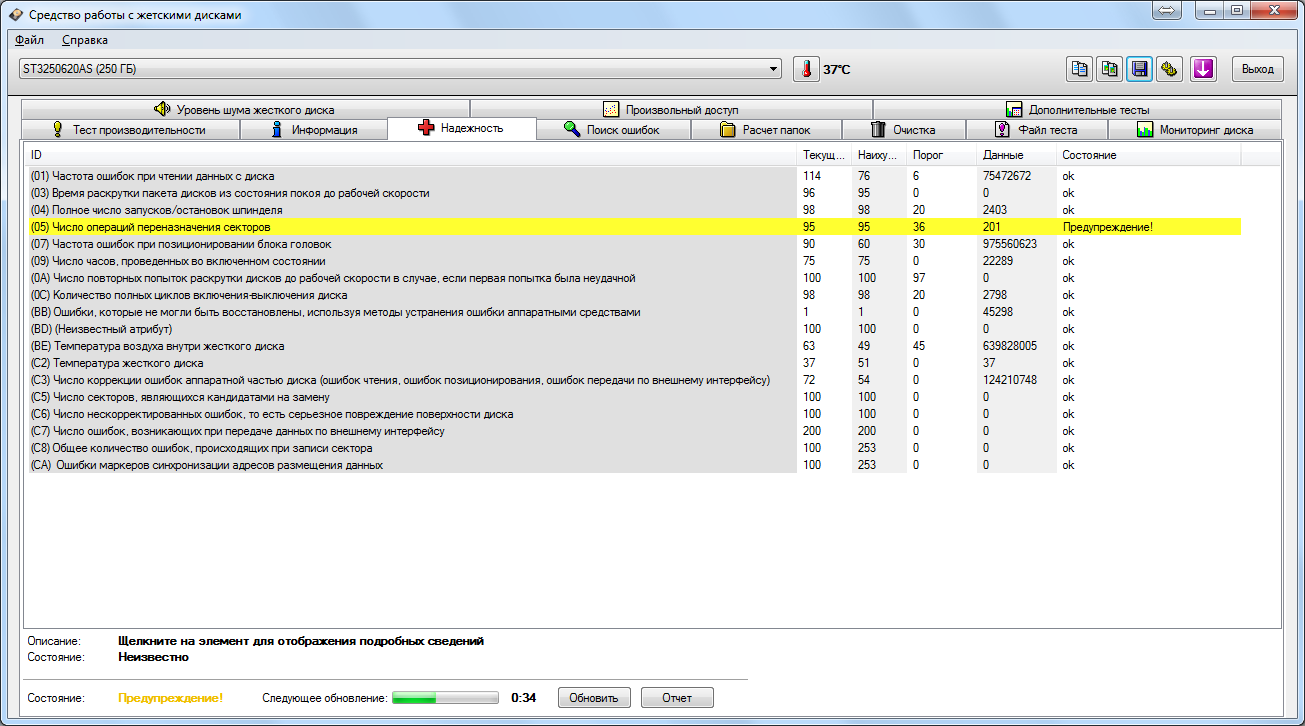Click the thermometer temperature icon
Image resolution: width=1305 pixels, height=726 pixels.
pos(806,69)
